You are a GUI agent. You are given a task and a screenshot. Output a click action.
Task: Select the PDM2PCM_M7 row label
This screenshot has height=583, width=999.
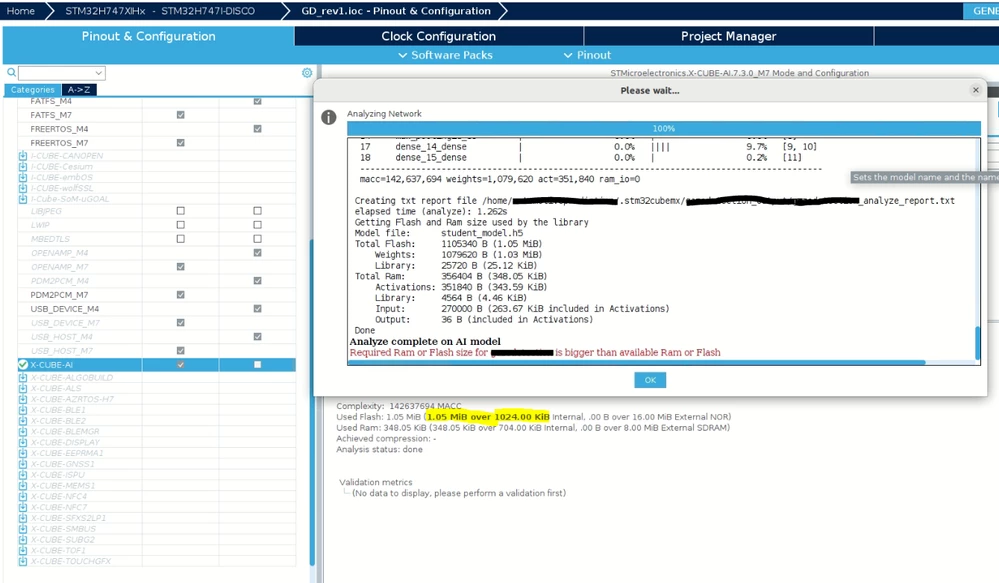[x=59, y=295]
